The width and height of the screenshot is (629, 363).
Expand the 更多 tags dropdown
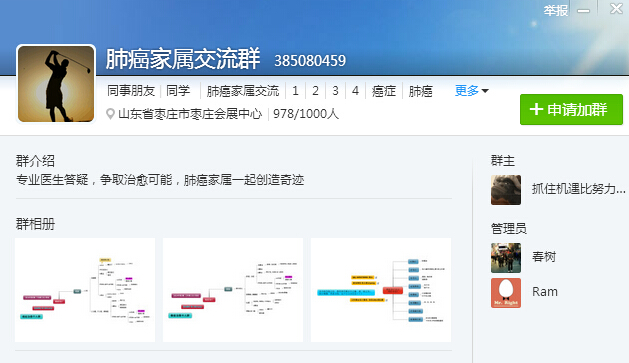click(471, 91)
